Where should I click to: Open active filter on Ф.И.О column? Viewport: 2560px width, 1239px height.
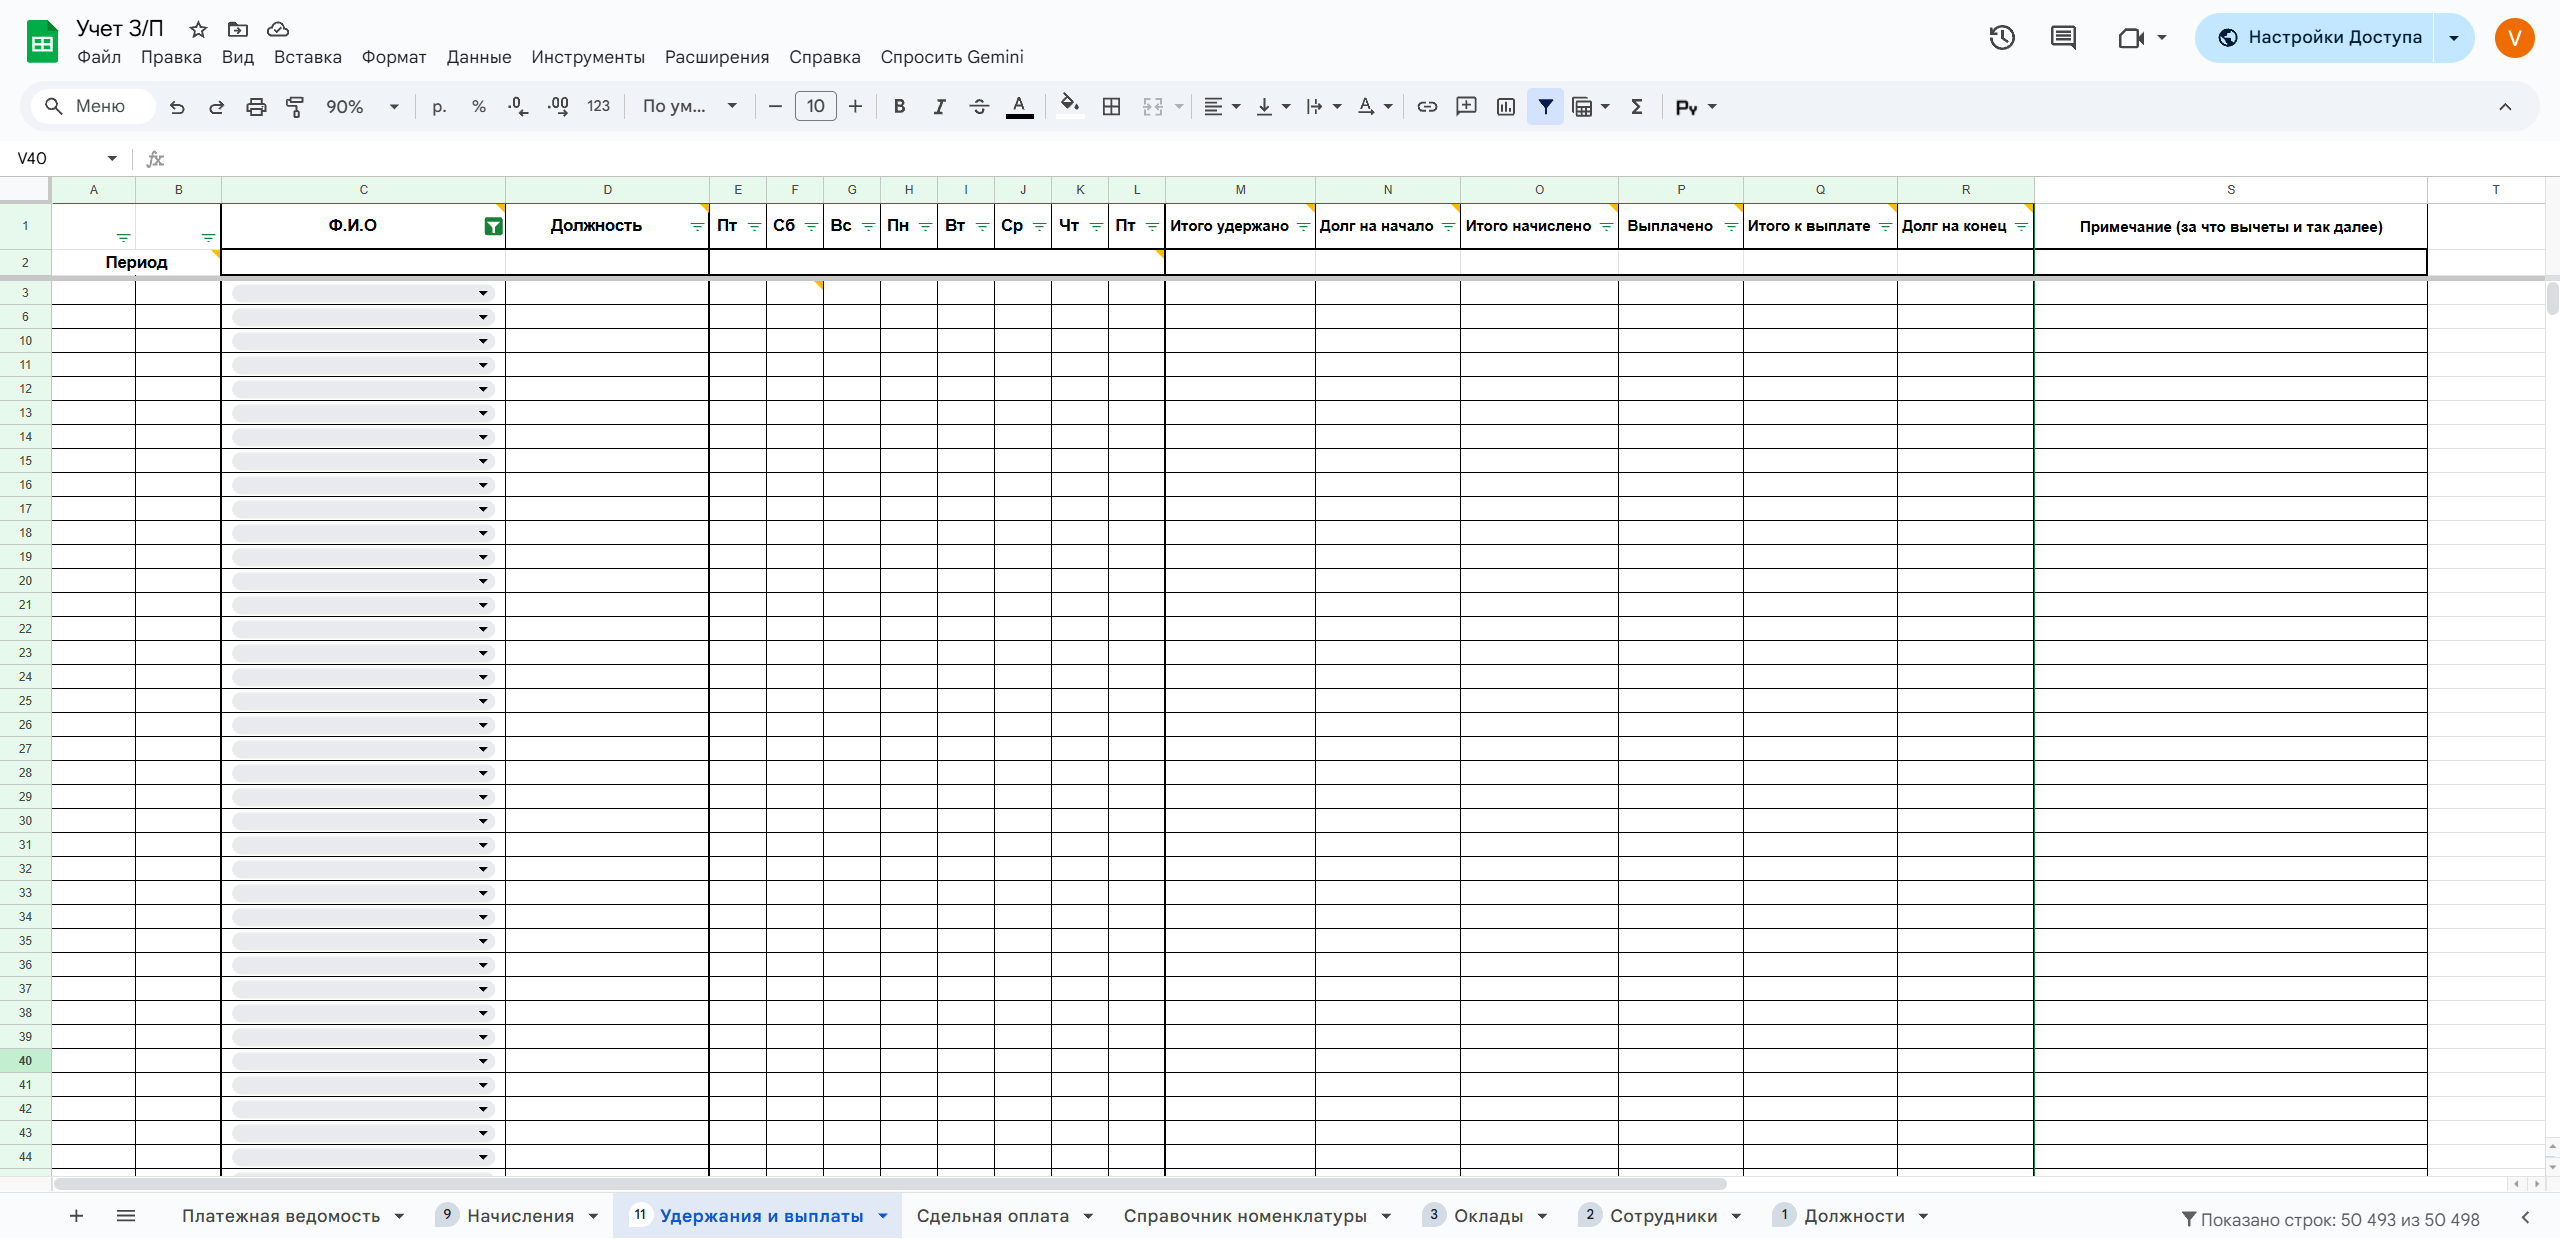pos(493,227)
